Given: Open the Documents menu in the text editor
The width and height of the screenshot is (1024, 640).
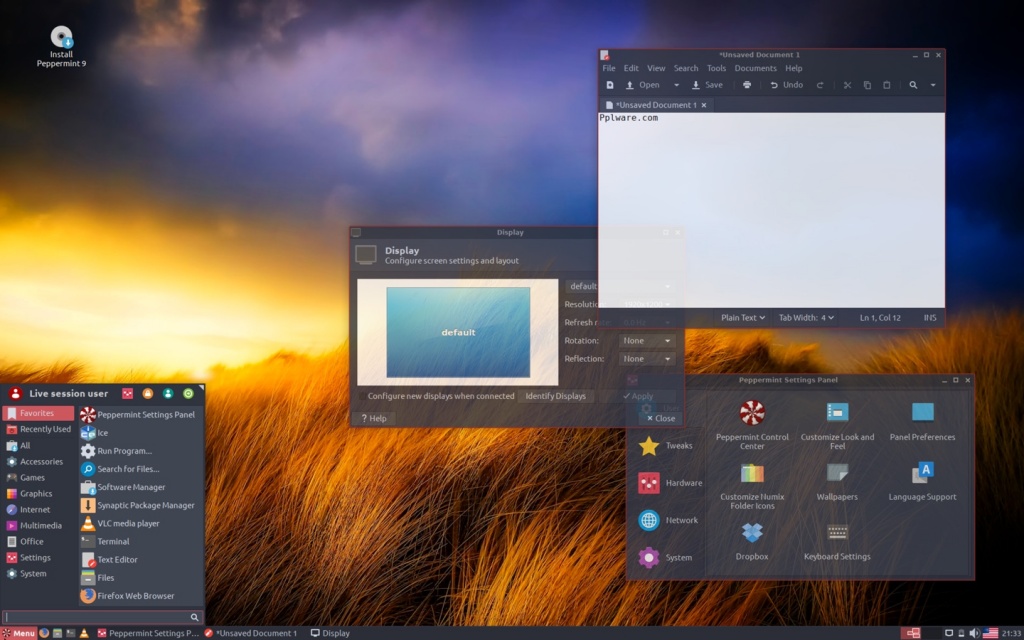Looking at the screenshot, I should pyautogui.click(x=755, y=68).
